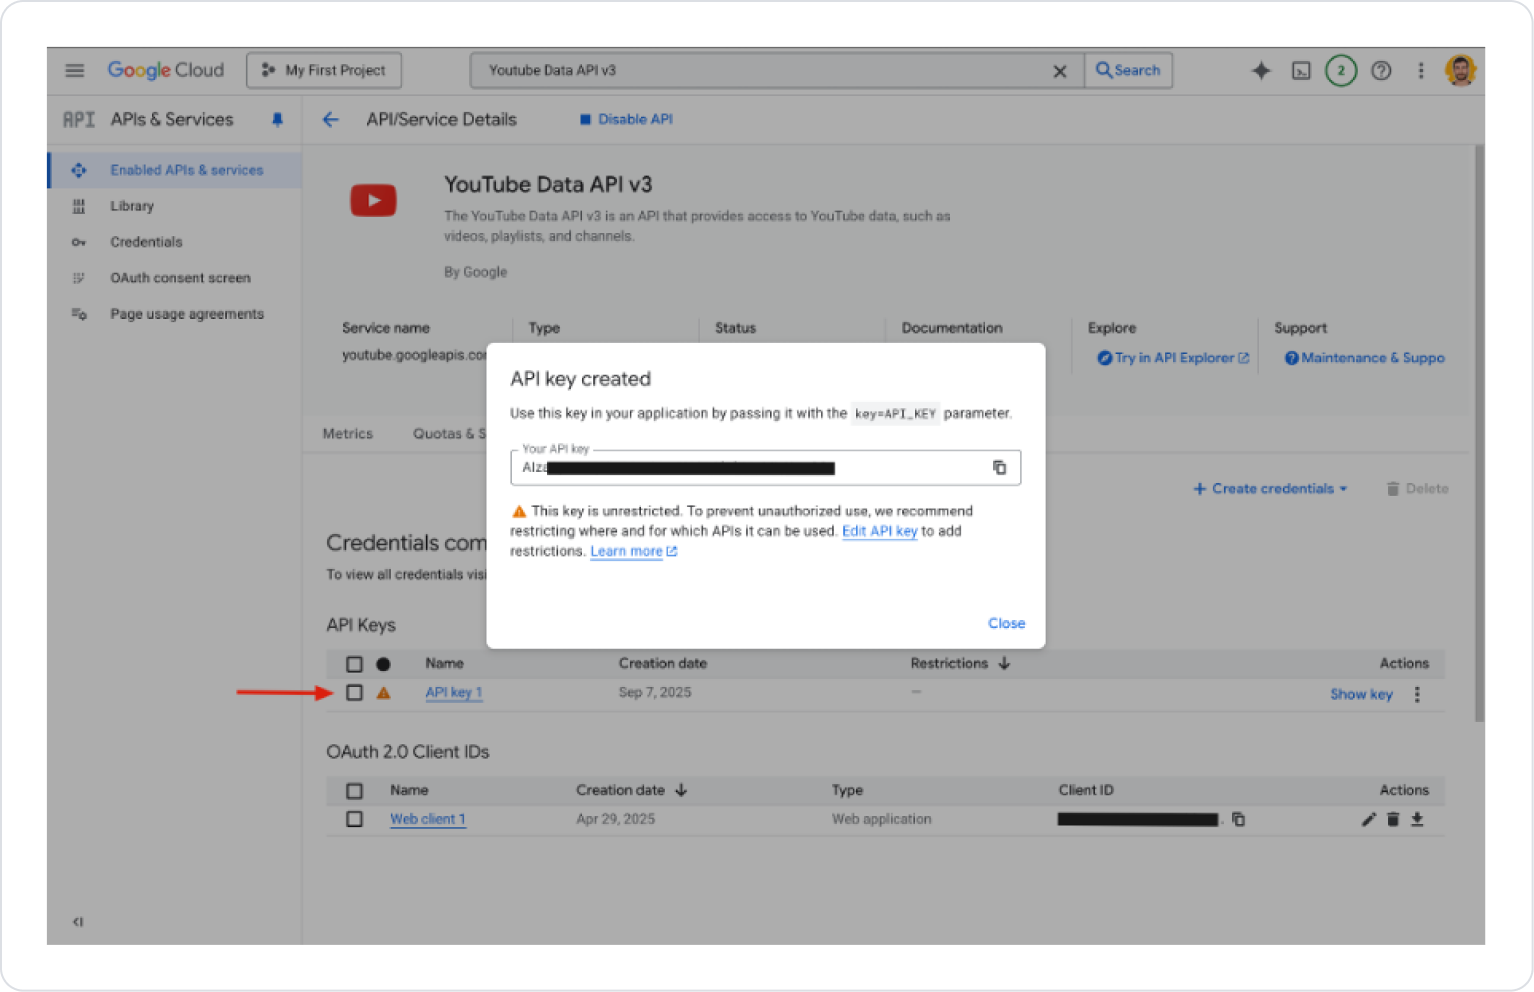Select the Apr 29, 2025 creation date
Image resolution: width=1534 pixels, height=992 pixels.
pos(615,819)
